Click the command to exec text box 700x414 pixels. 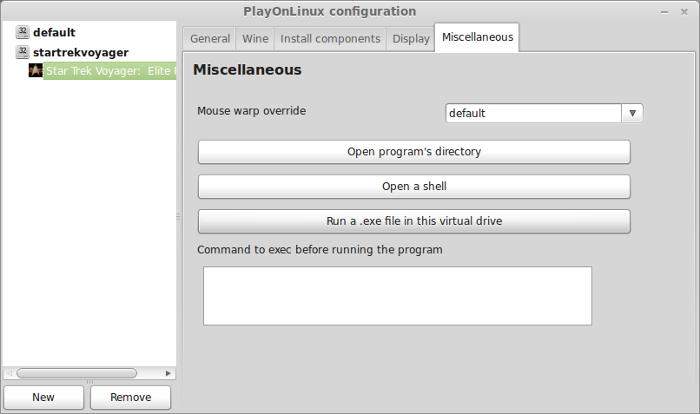coord(397,296)
